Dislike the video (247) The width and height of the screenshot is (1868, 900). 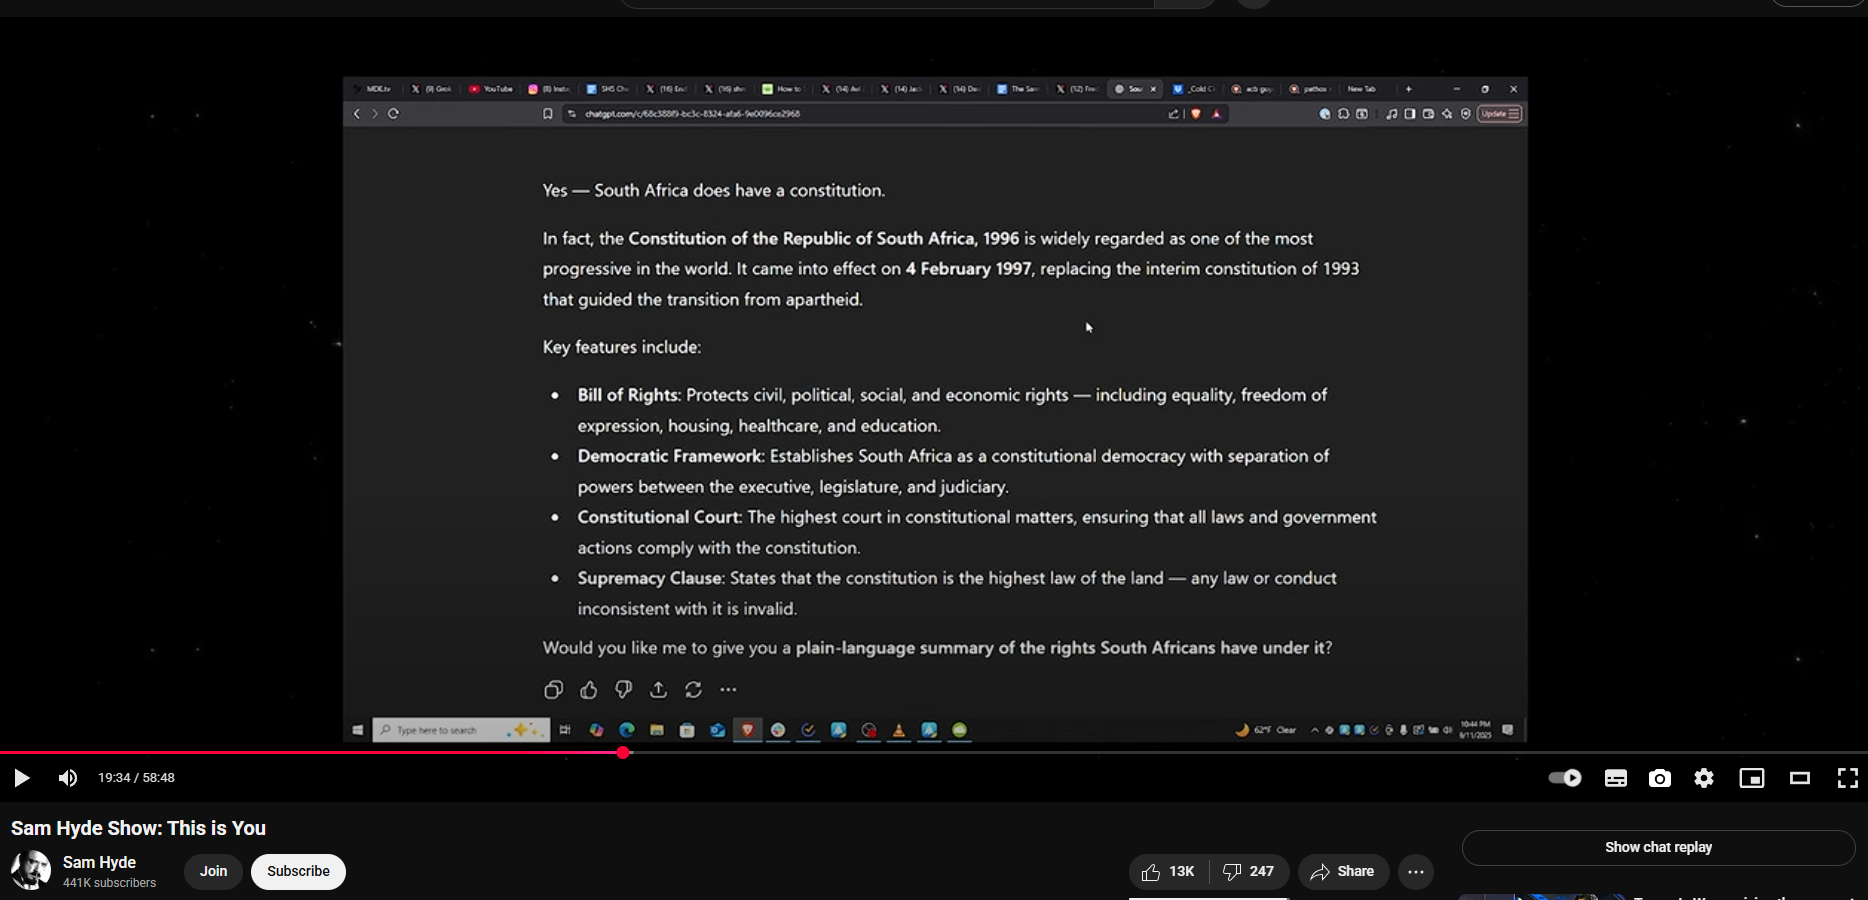1249,871
